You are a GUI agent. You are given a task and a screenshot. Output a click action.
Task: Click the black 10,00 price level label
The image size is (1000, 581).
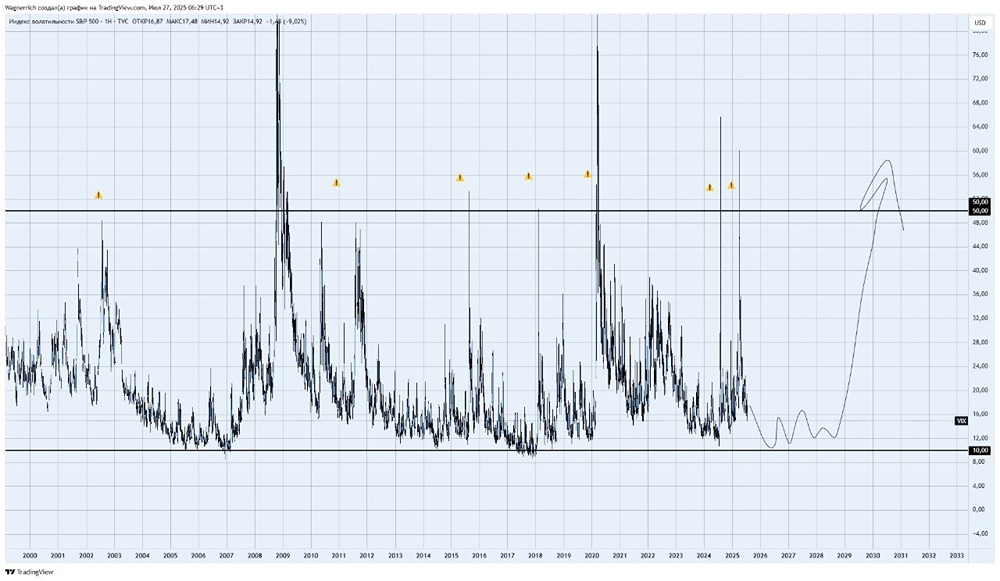pos(981,451)
